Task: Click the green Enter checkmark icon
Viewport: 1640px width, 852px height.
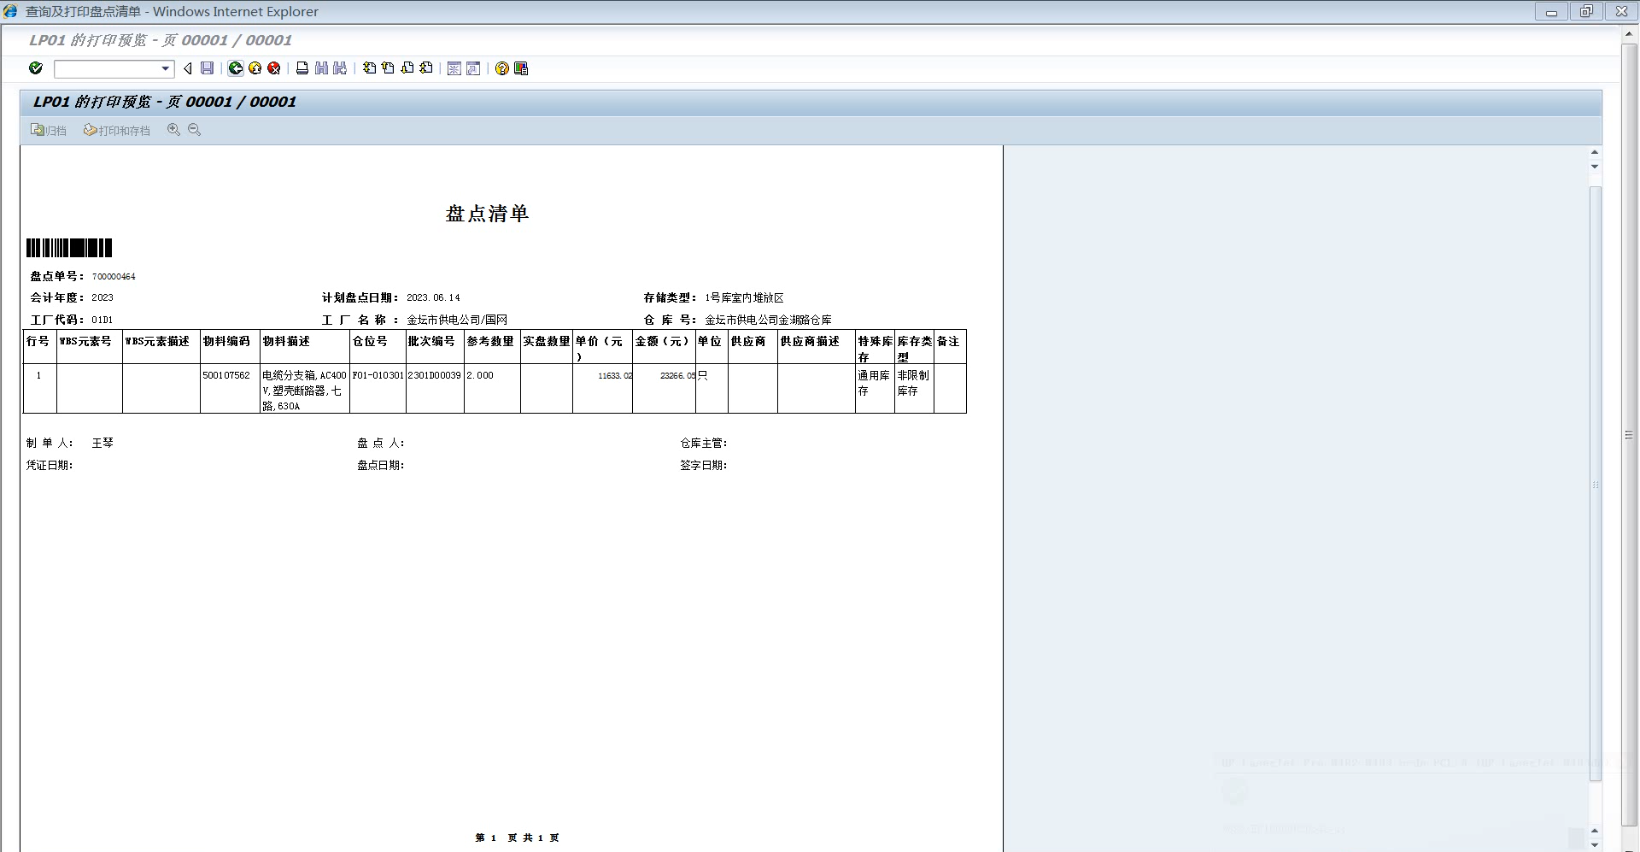Action: point(36,68)
